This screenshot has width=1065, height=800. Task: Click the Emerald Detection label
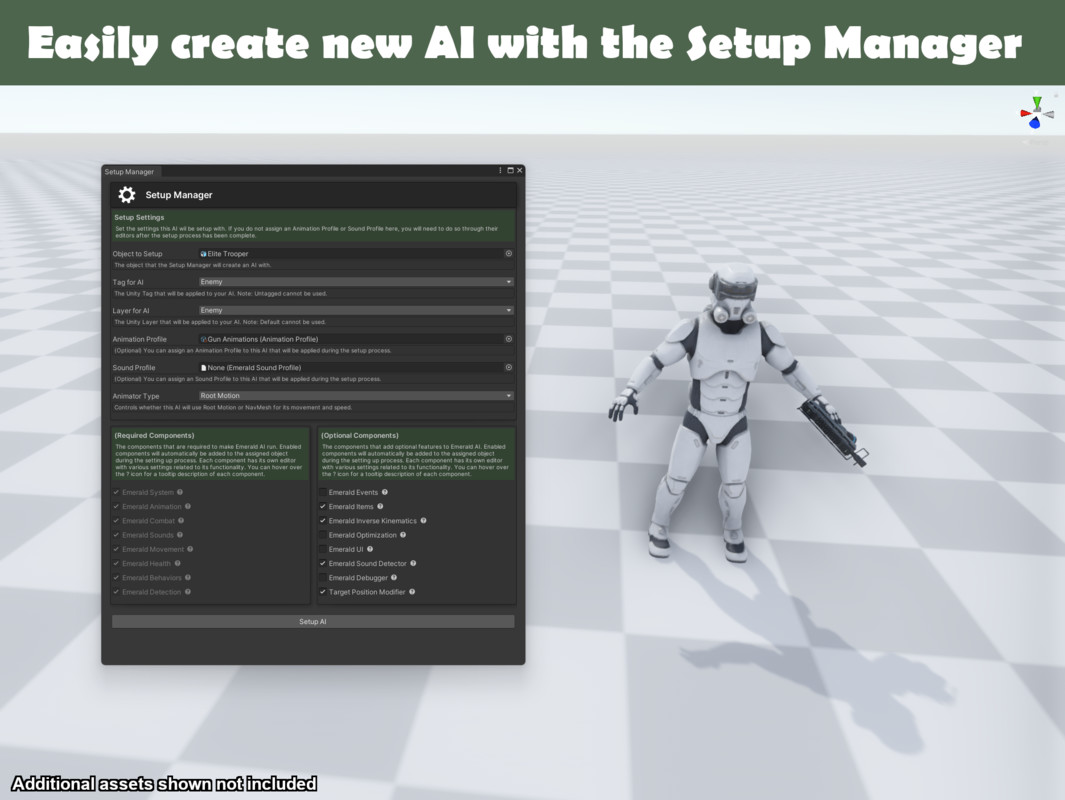point(152,592)
